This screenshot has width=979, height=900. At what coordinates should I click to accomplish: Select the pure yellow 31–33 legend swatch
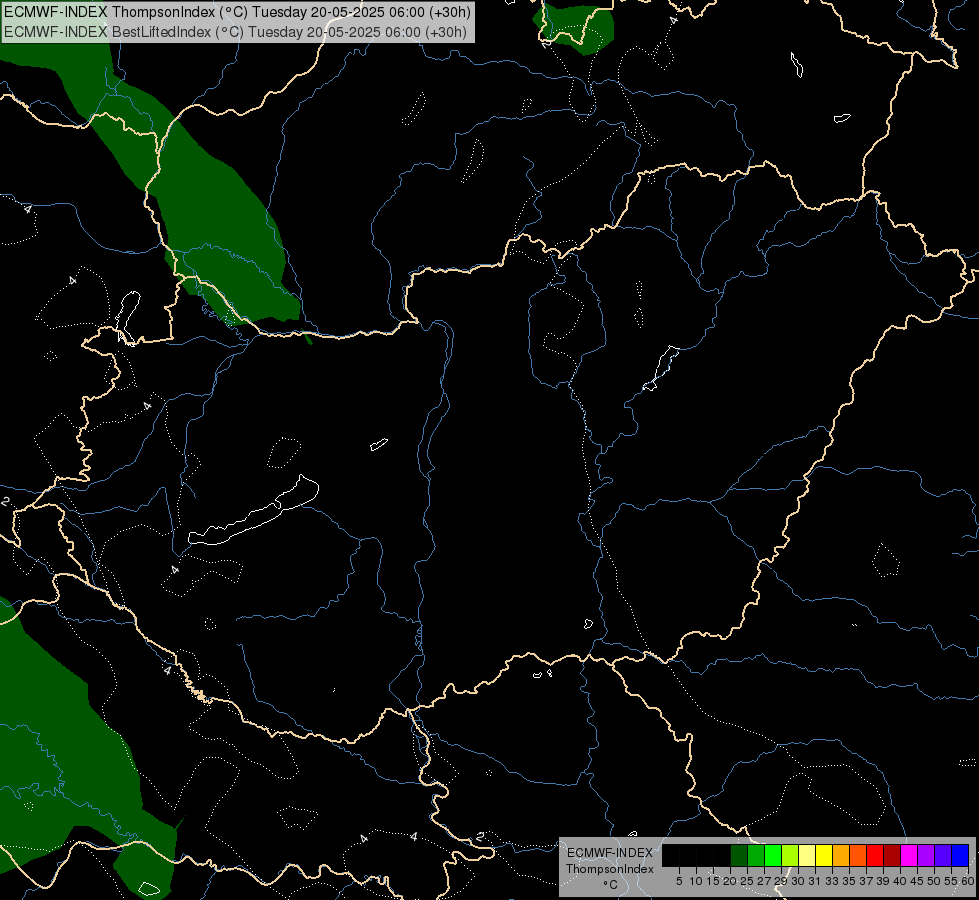(824, 855)
